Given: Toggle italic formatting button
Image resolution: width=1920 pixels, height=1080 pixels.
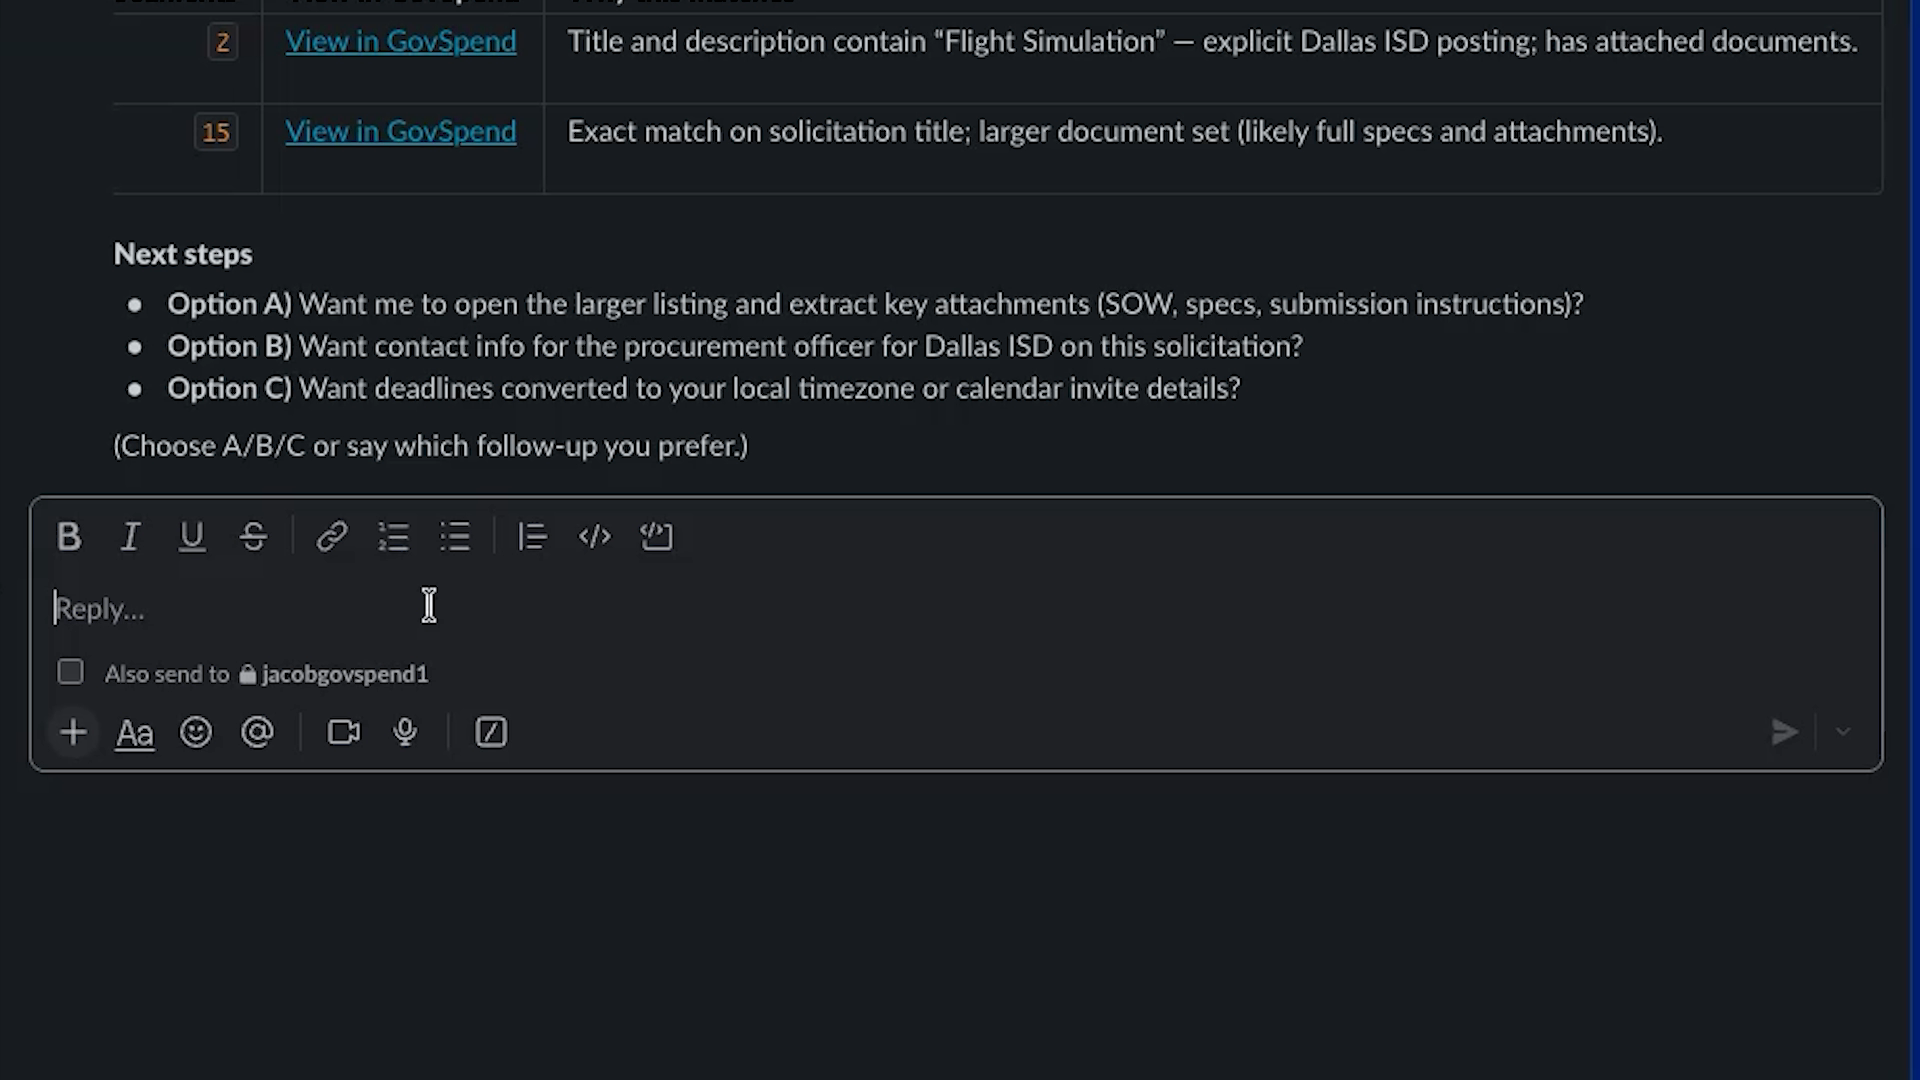Looking at the screenshot, I should (130, 537).
